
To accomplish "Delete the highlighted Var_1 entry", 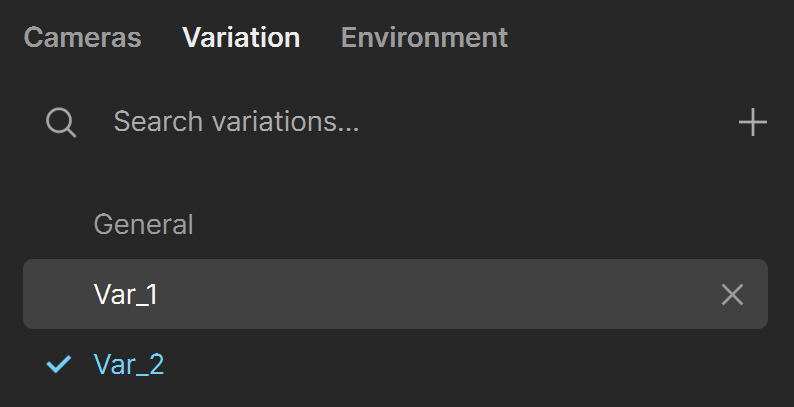I will click(x=732, y=295).
